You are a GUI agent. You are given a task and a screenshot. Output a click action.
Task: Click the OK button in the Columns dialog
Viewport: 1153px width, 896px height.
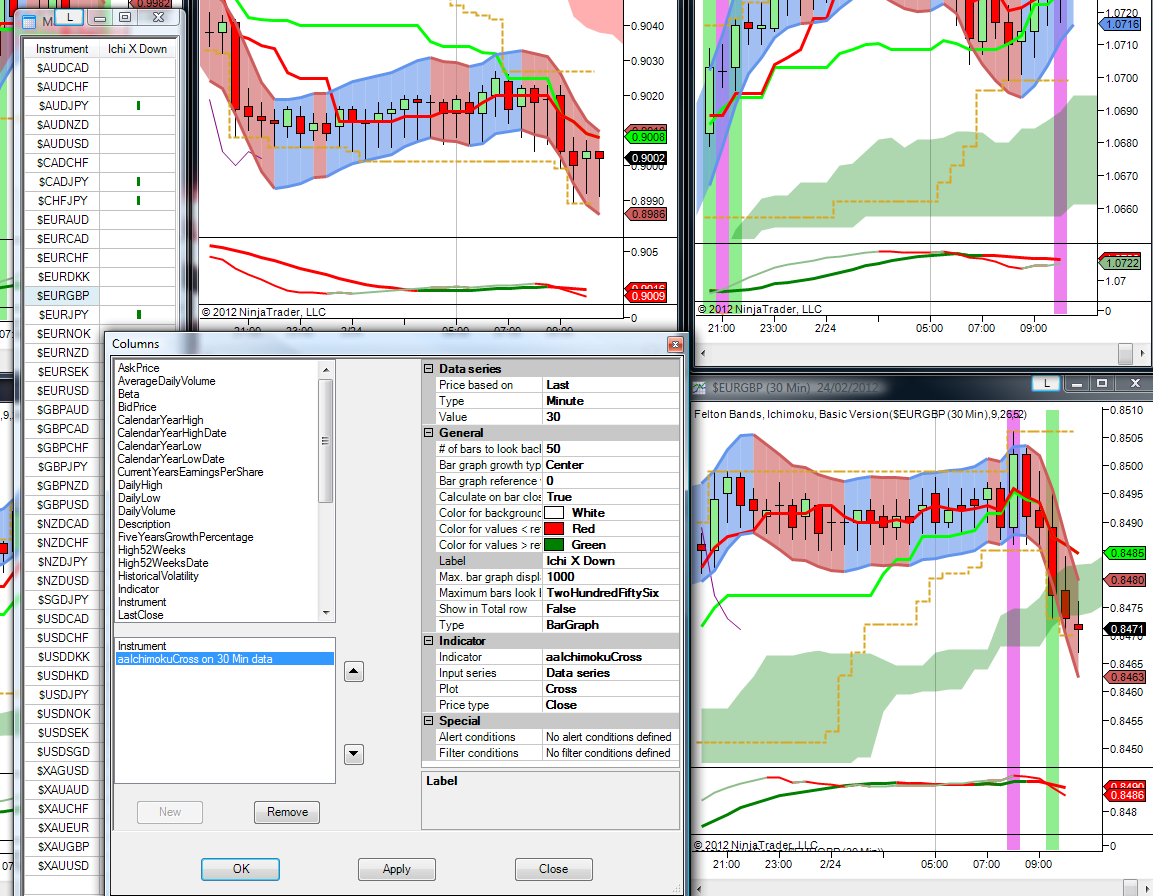(x=240, y=869)
